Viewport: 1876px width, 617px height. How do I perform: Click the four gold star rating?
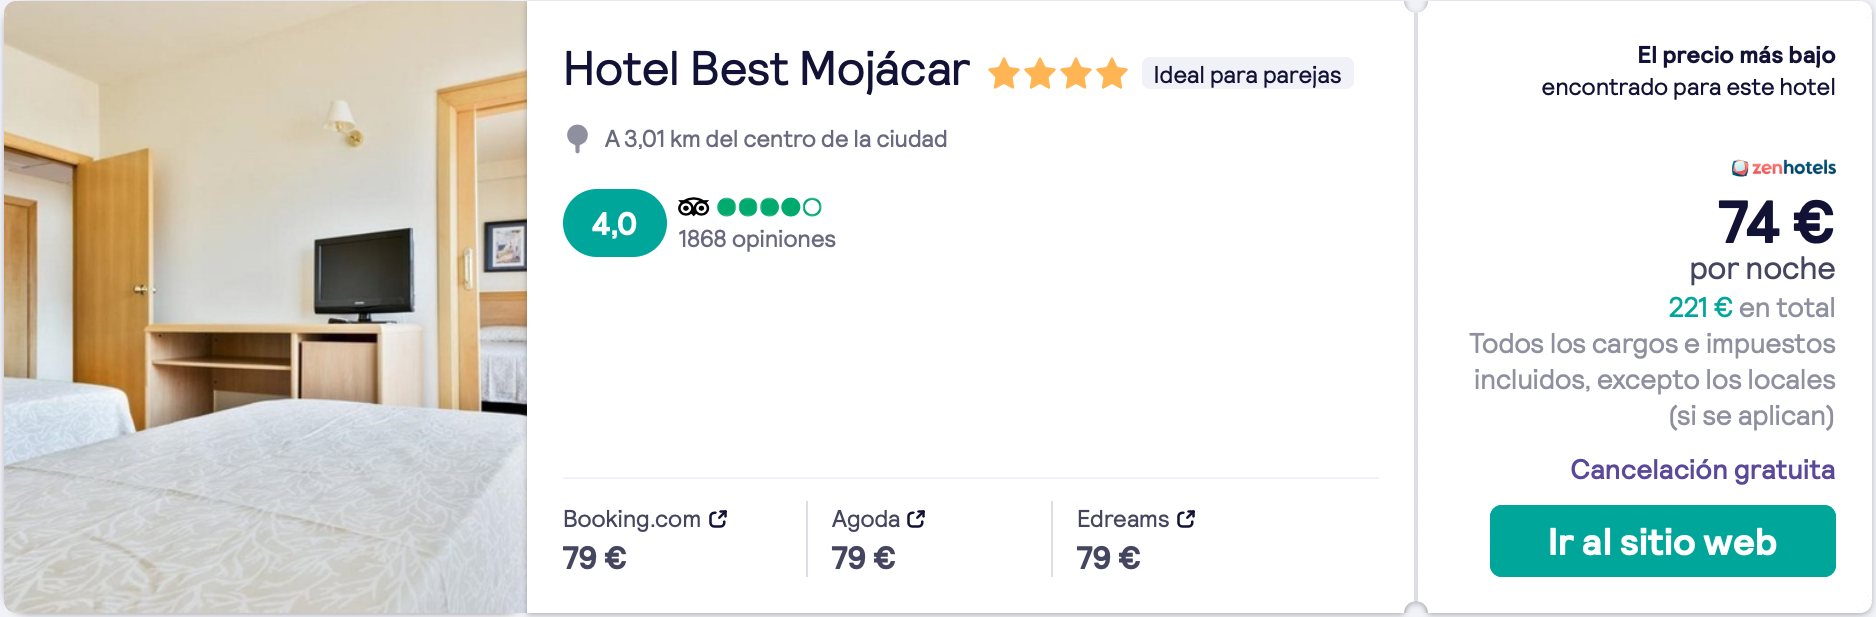point(1058,74)
